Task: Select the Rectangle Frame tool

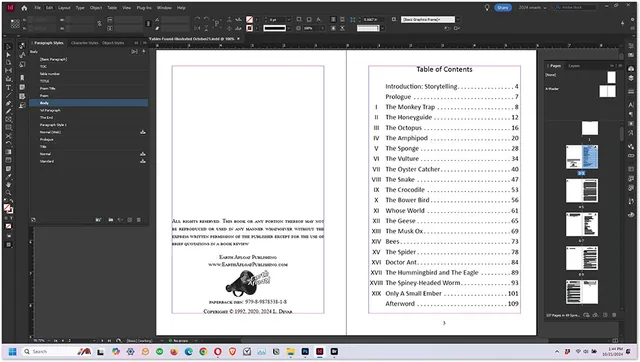Action: (8, 120)
